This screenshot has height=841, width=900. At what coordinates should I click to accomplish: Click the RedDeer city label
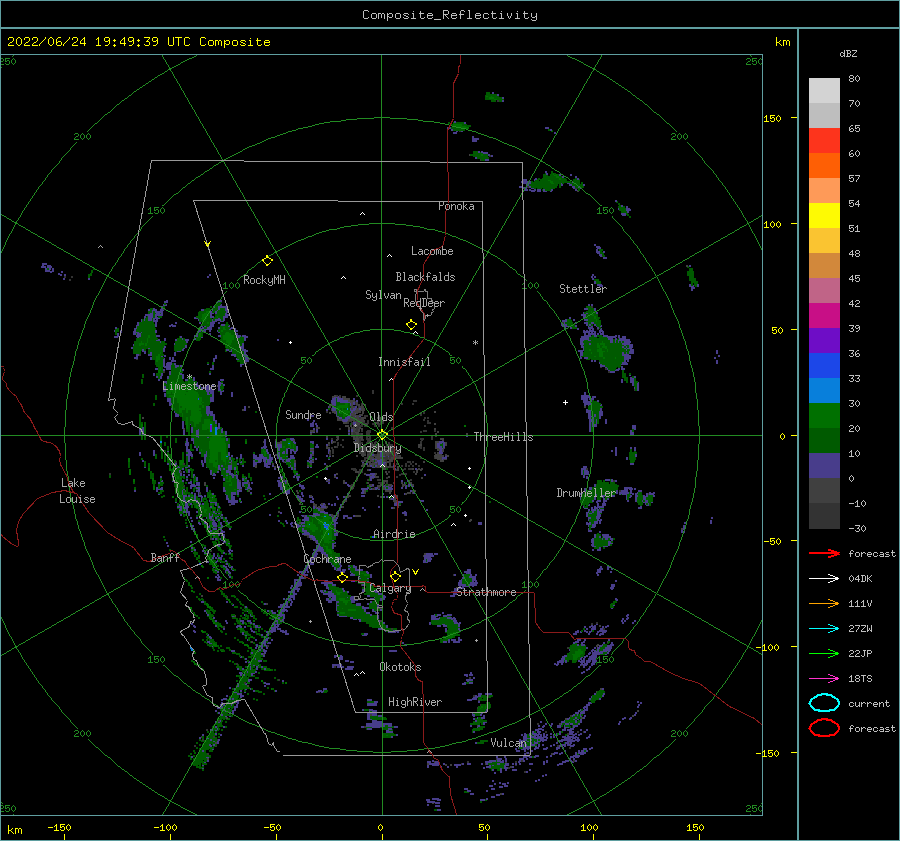(x=424, y=303)
